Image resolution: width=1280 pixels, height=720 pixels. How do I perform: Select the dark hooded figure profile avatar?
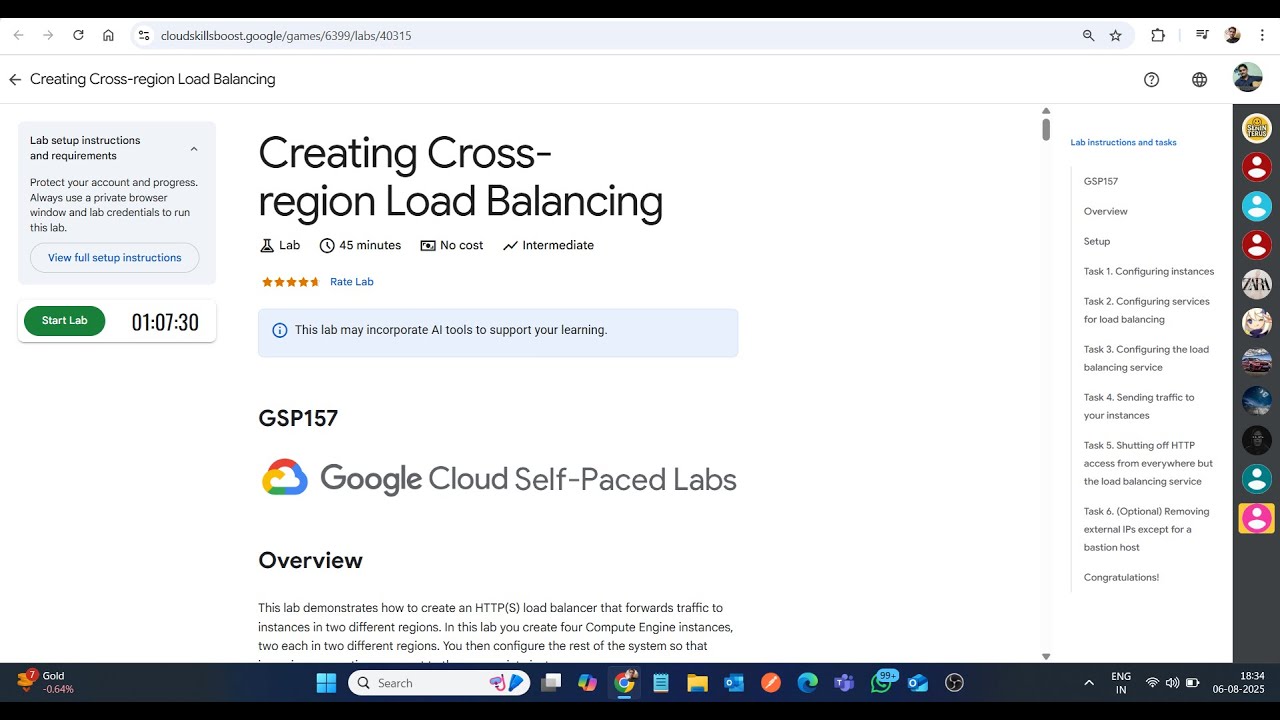pos(1256,440)
